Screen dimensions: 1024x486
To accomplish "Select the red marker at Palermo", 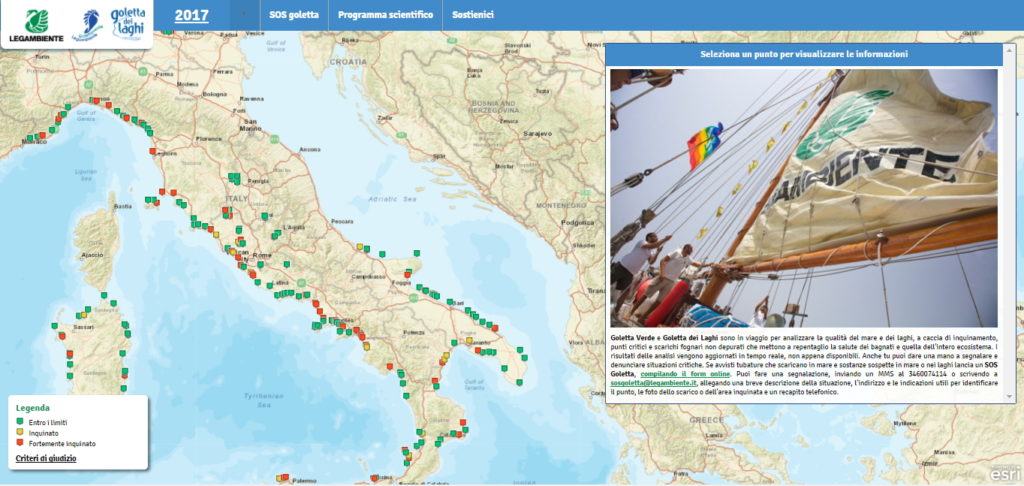I will (287, 477).
